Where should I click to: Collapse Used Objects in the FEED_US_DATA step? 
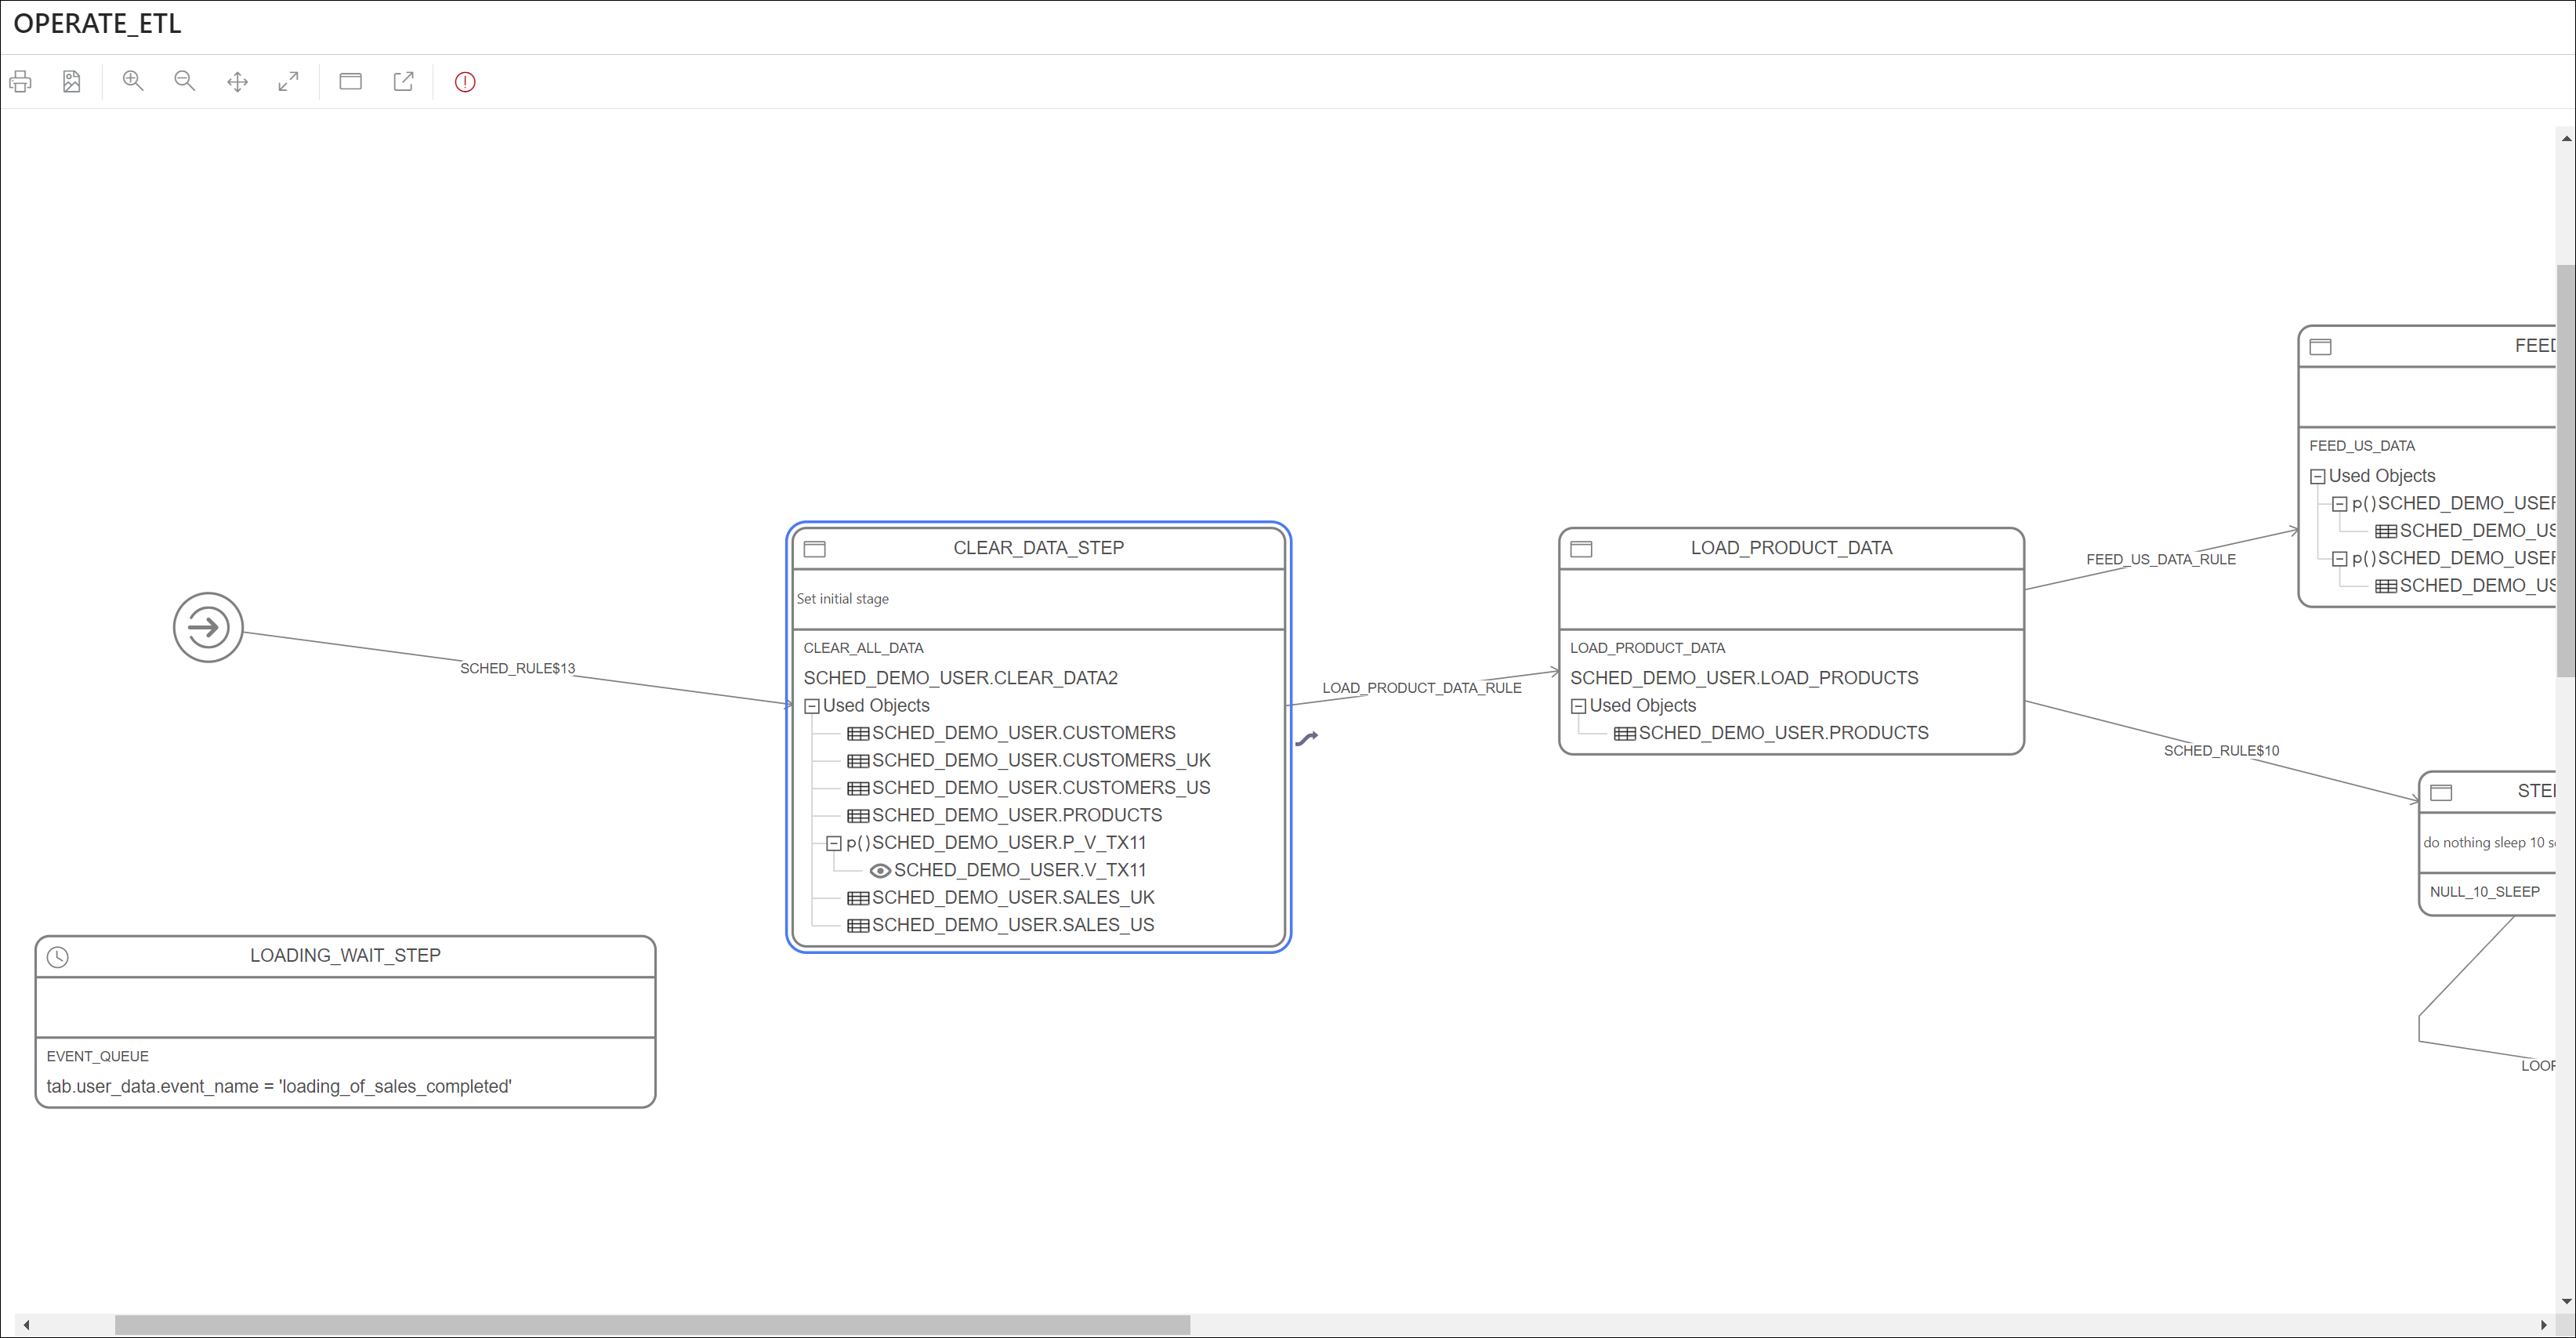pyautogui.click(x=2319, y=476)
